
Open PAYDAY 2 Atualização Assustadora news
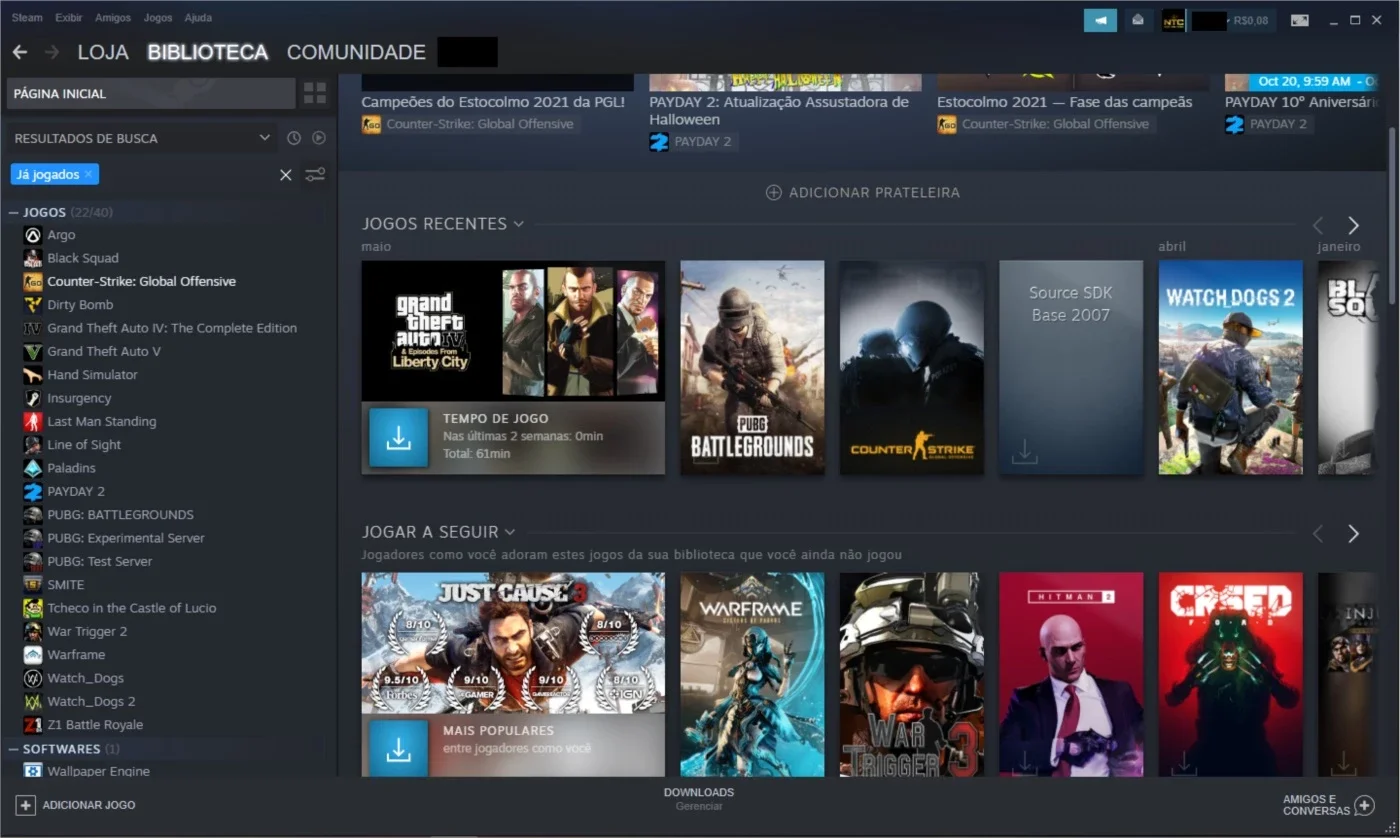click(780, 110)
